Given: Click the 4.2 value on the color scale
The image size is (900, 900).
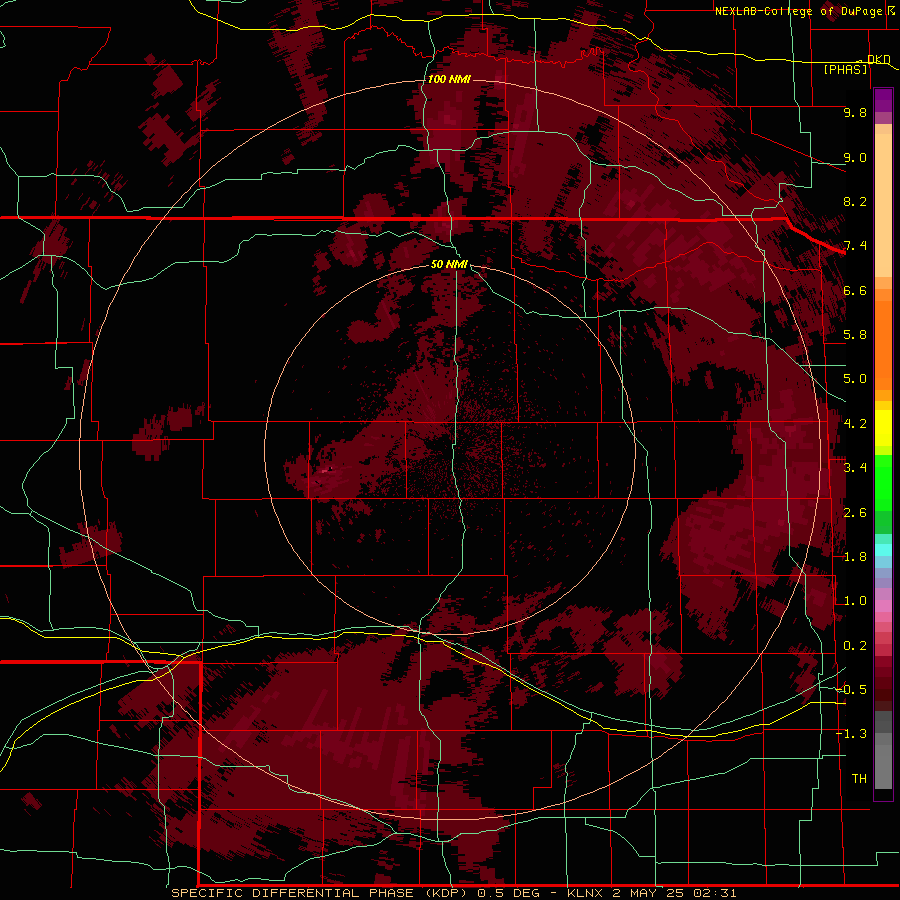Looking at the screenshot, I should tap(855, 424).
